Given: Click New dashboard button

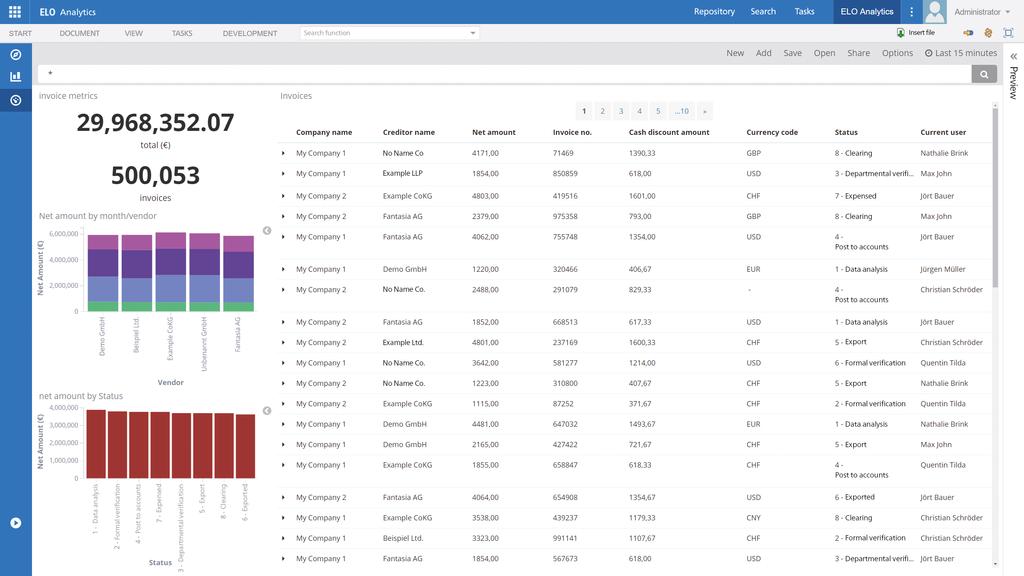Looking at the screenshot, I should 735,53.
